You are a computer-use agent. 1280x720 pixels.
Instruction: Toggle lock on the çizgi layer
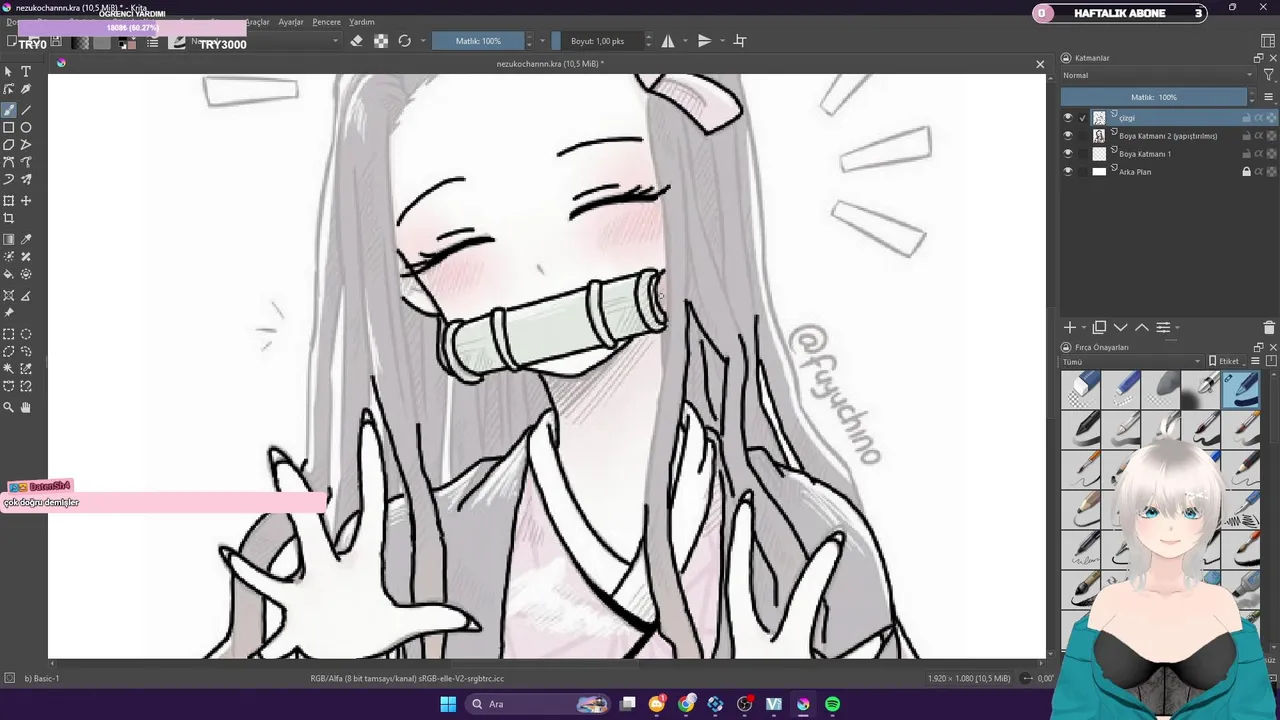pyautogui.click(x=1246, y=118)
